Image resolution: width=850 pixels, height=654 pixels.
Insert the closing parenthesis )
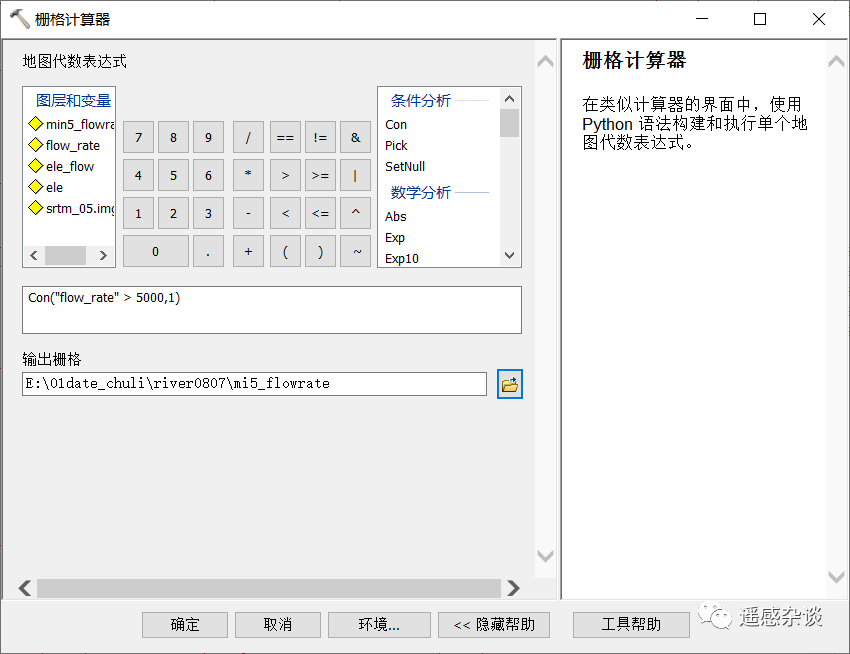point(320,251)
